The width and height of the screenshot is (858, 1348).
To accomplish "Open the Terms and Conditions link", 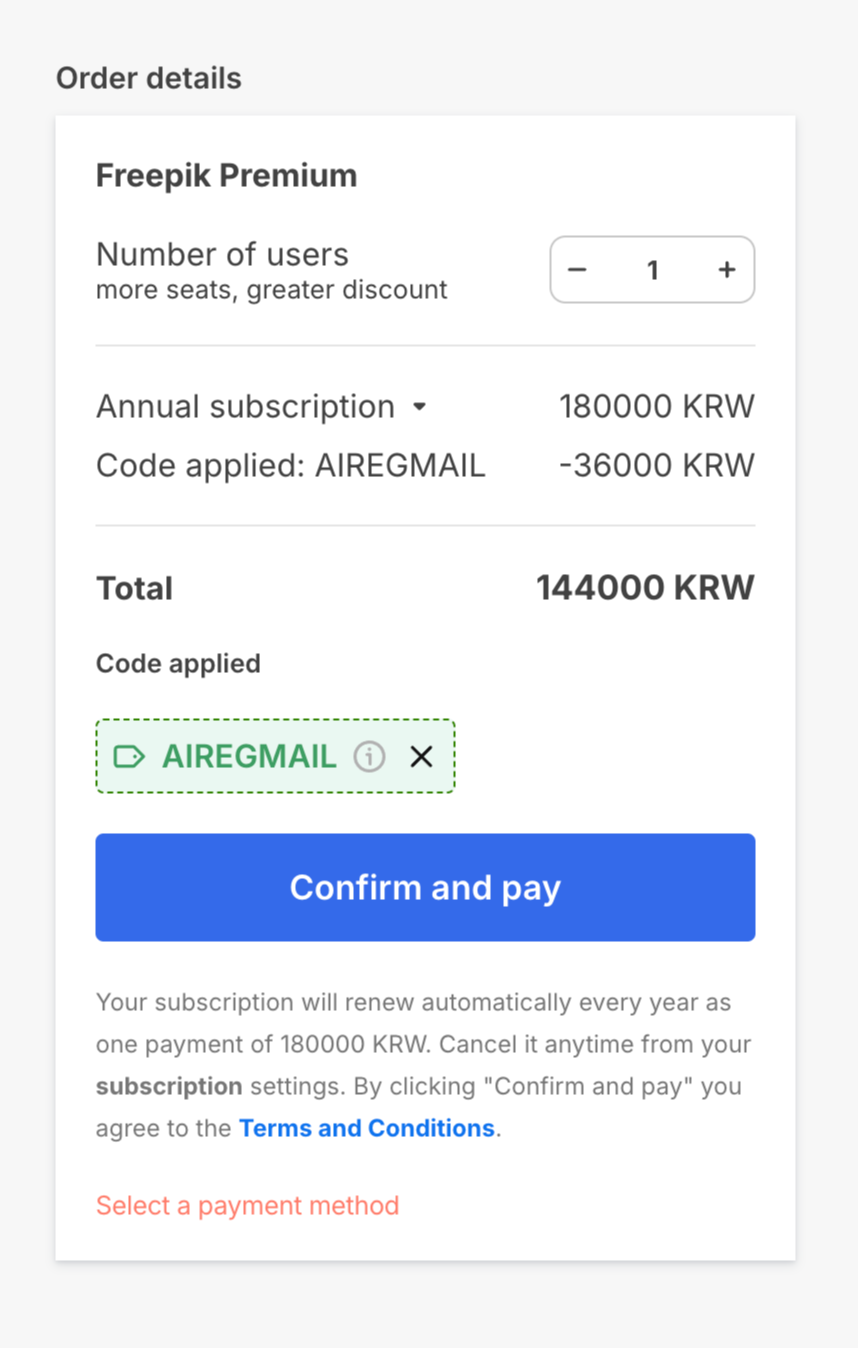I will tap(366, 1128).
